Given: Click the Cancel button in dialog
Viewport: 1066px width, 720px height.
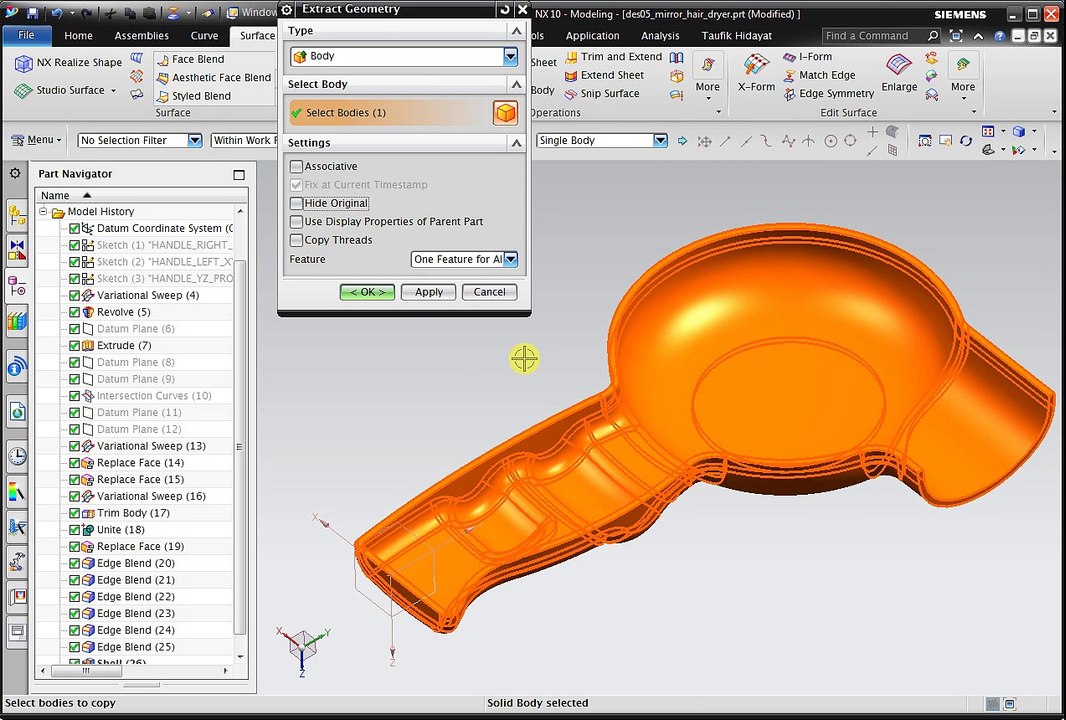Looking at the screenshot, I should (x=489, y=292).
